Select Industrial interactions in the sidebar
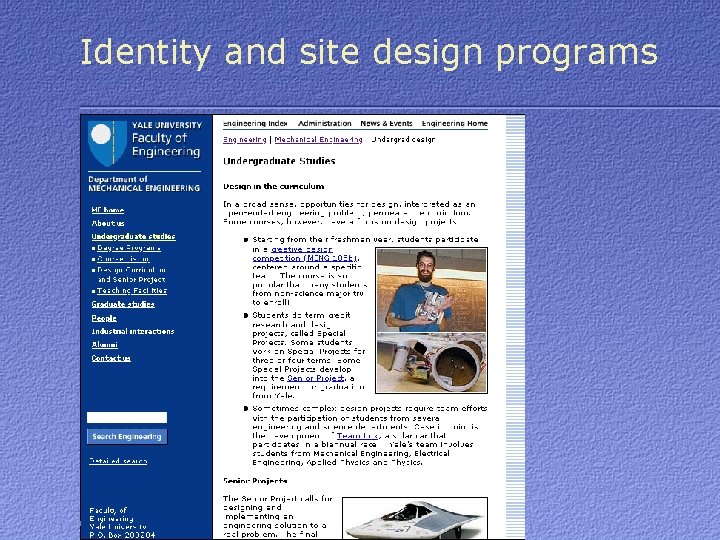The width and height of the screenshot is (720, 540). [x=133, y=331]
